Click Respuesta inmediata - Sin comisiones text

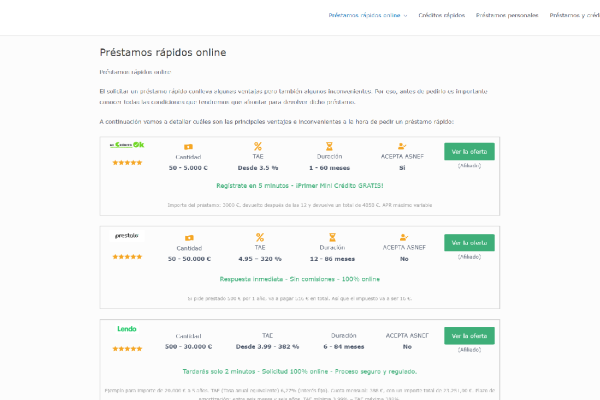click(x=300, y=279)
